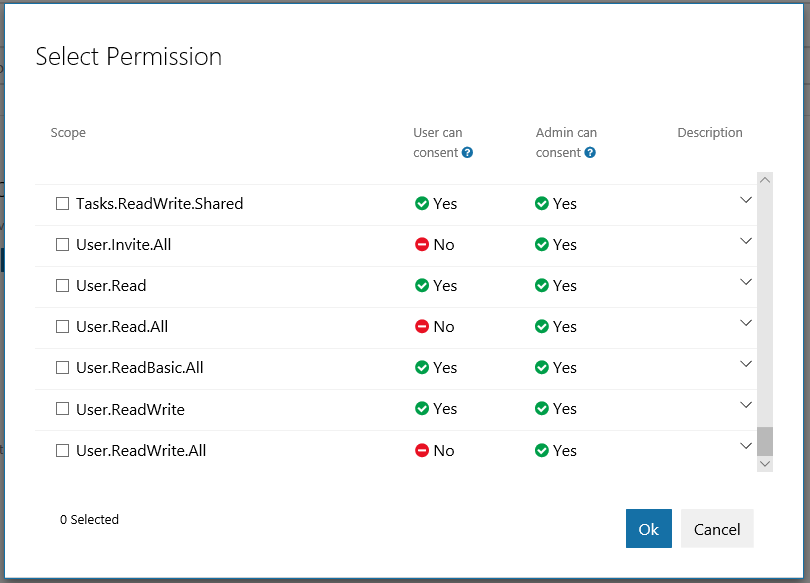Click red No icon for User.ReadWrite.All
Viewport: 810px width, 583px height.
click(422, 450)
